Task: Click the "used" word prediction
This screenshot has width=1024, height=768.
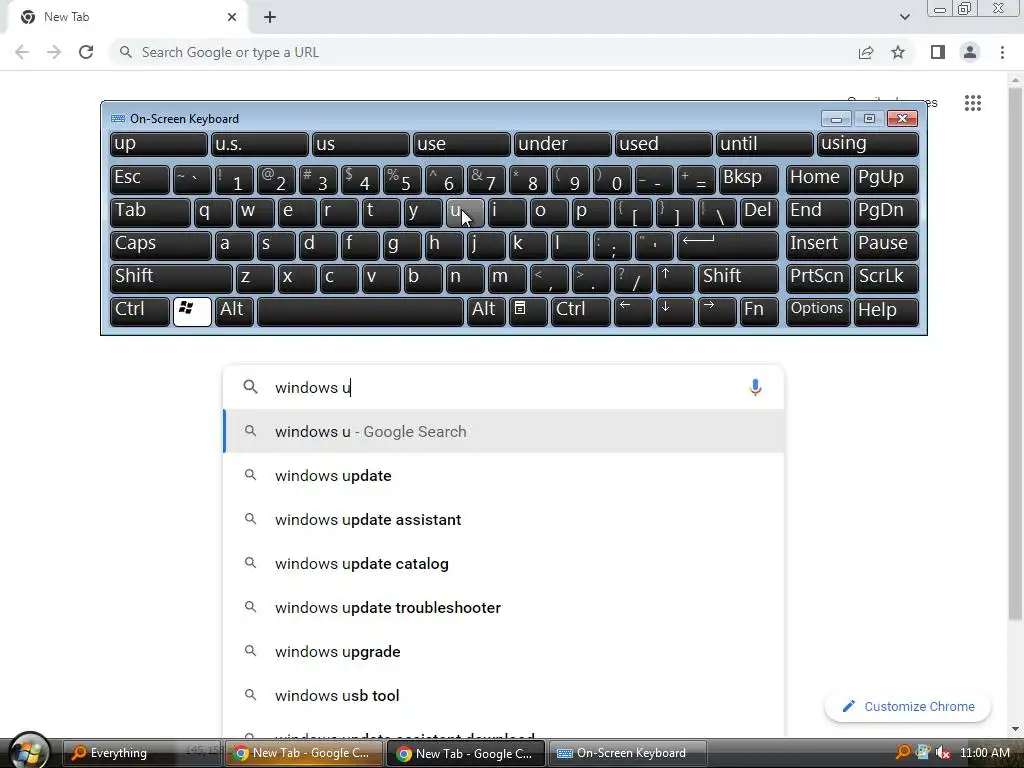Action: click(664, 144)
